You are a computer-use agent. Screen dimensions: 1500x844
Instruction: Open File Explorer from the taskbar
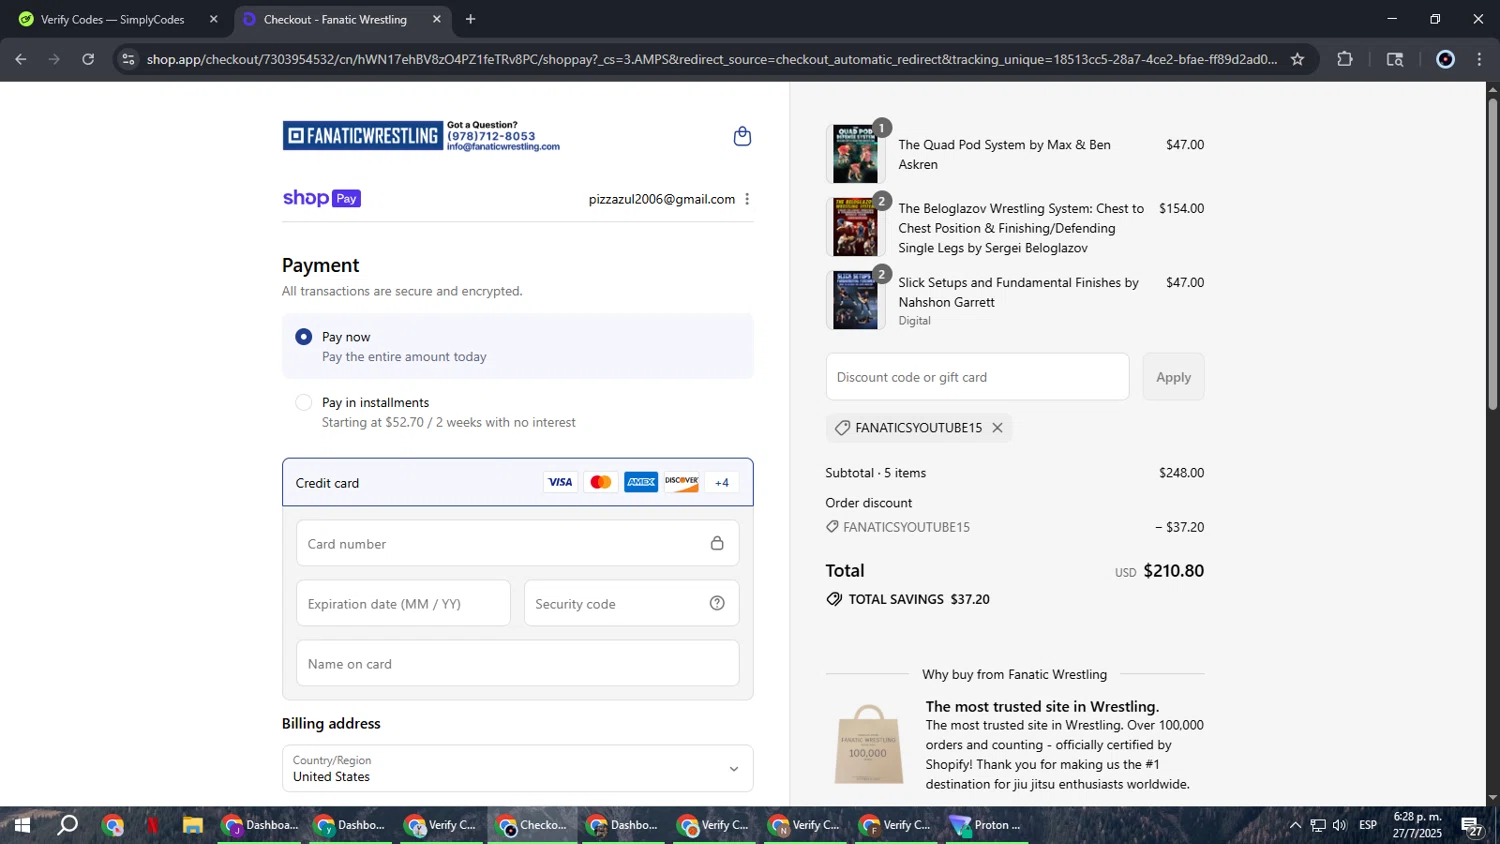[192, 826]
